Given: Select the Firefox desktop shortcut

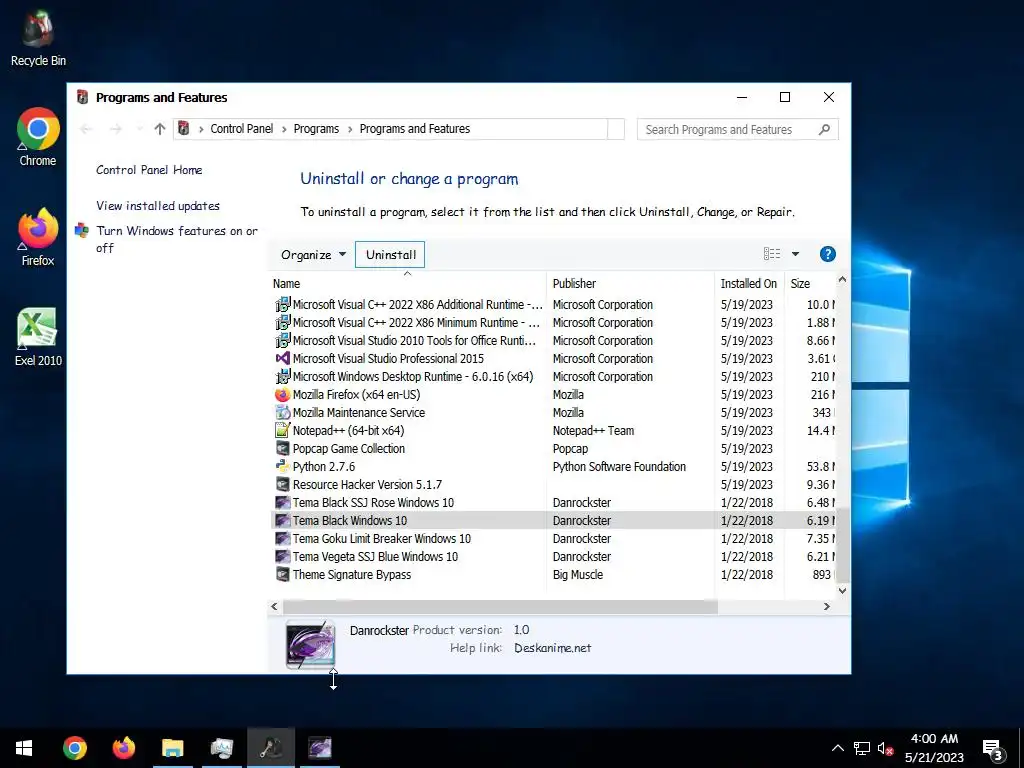Looking at the screenshot, I should (x=38, y=237).
